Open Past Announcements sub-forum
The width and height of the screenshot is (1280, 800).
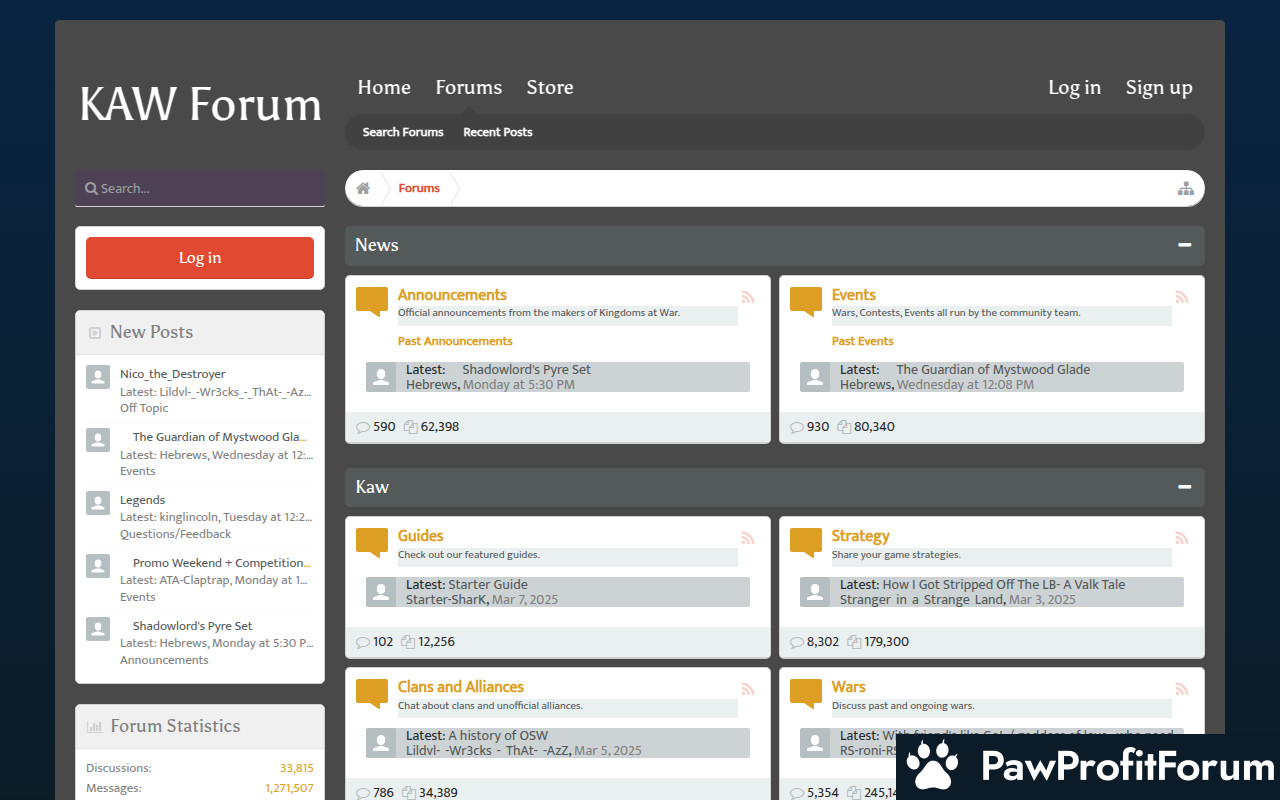[x=455, y=341]
